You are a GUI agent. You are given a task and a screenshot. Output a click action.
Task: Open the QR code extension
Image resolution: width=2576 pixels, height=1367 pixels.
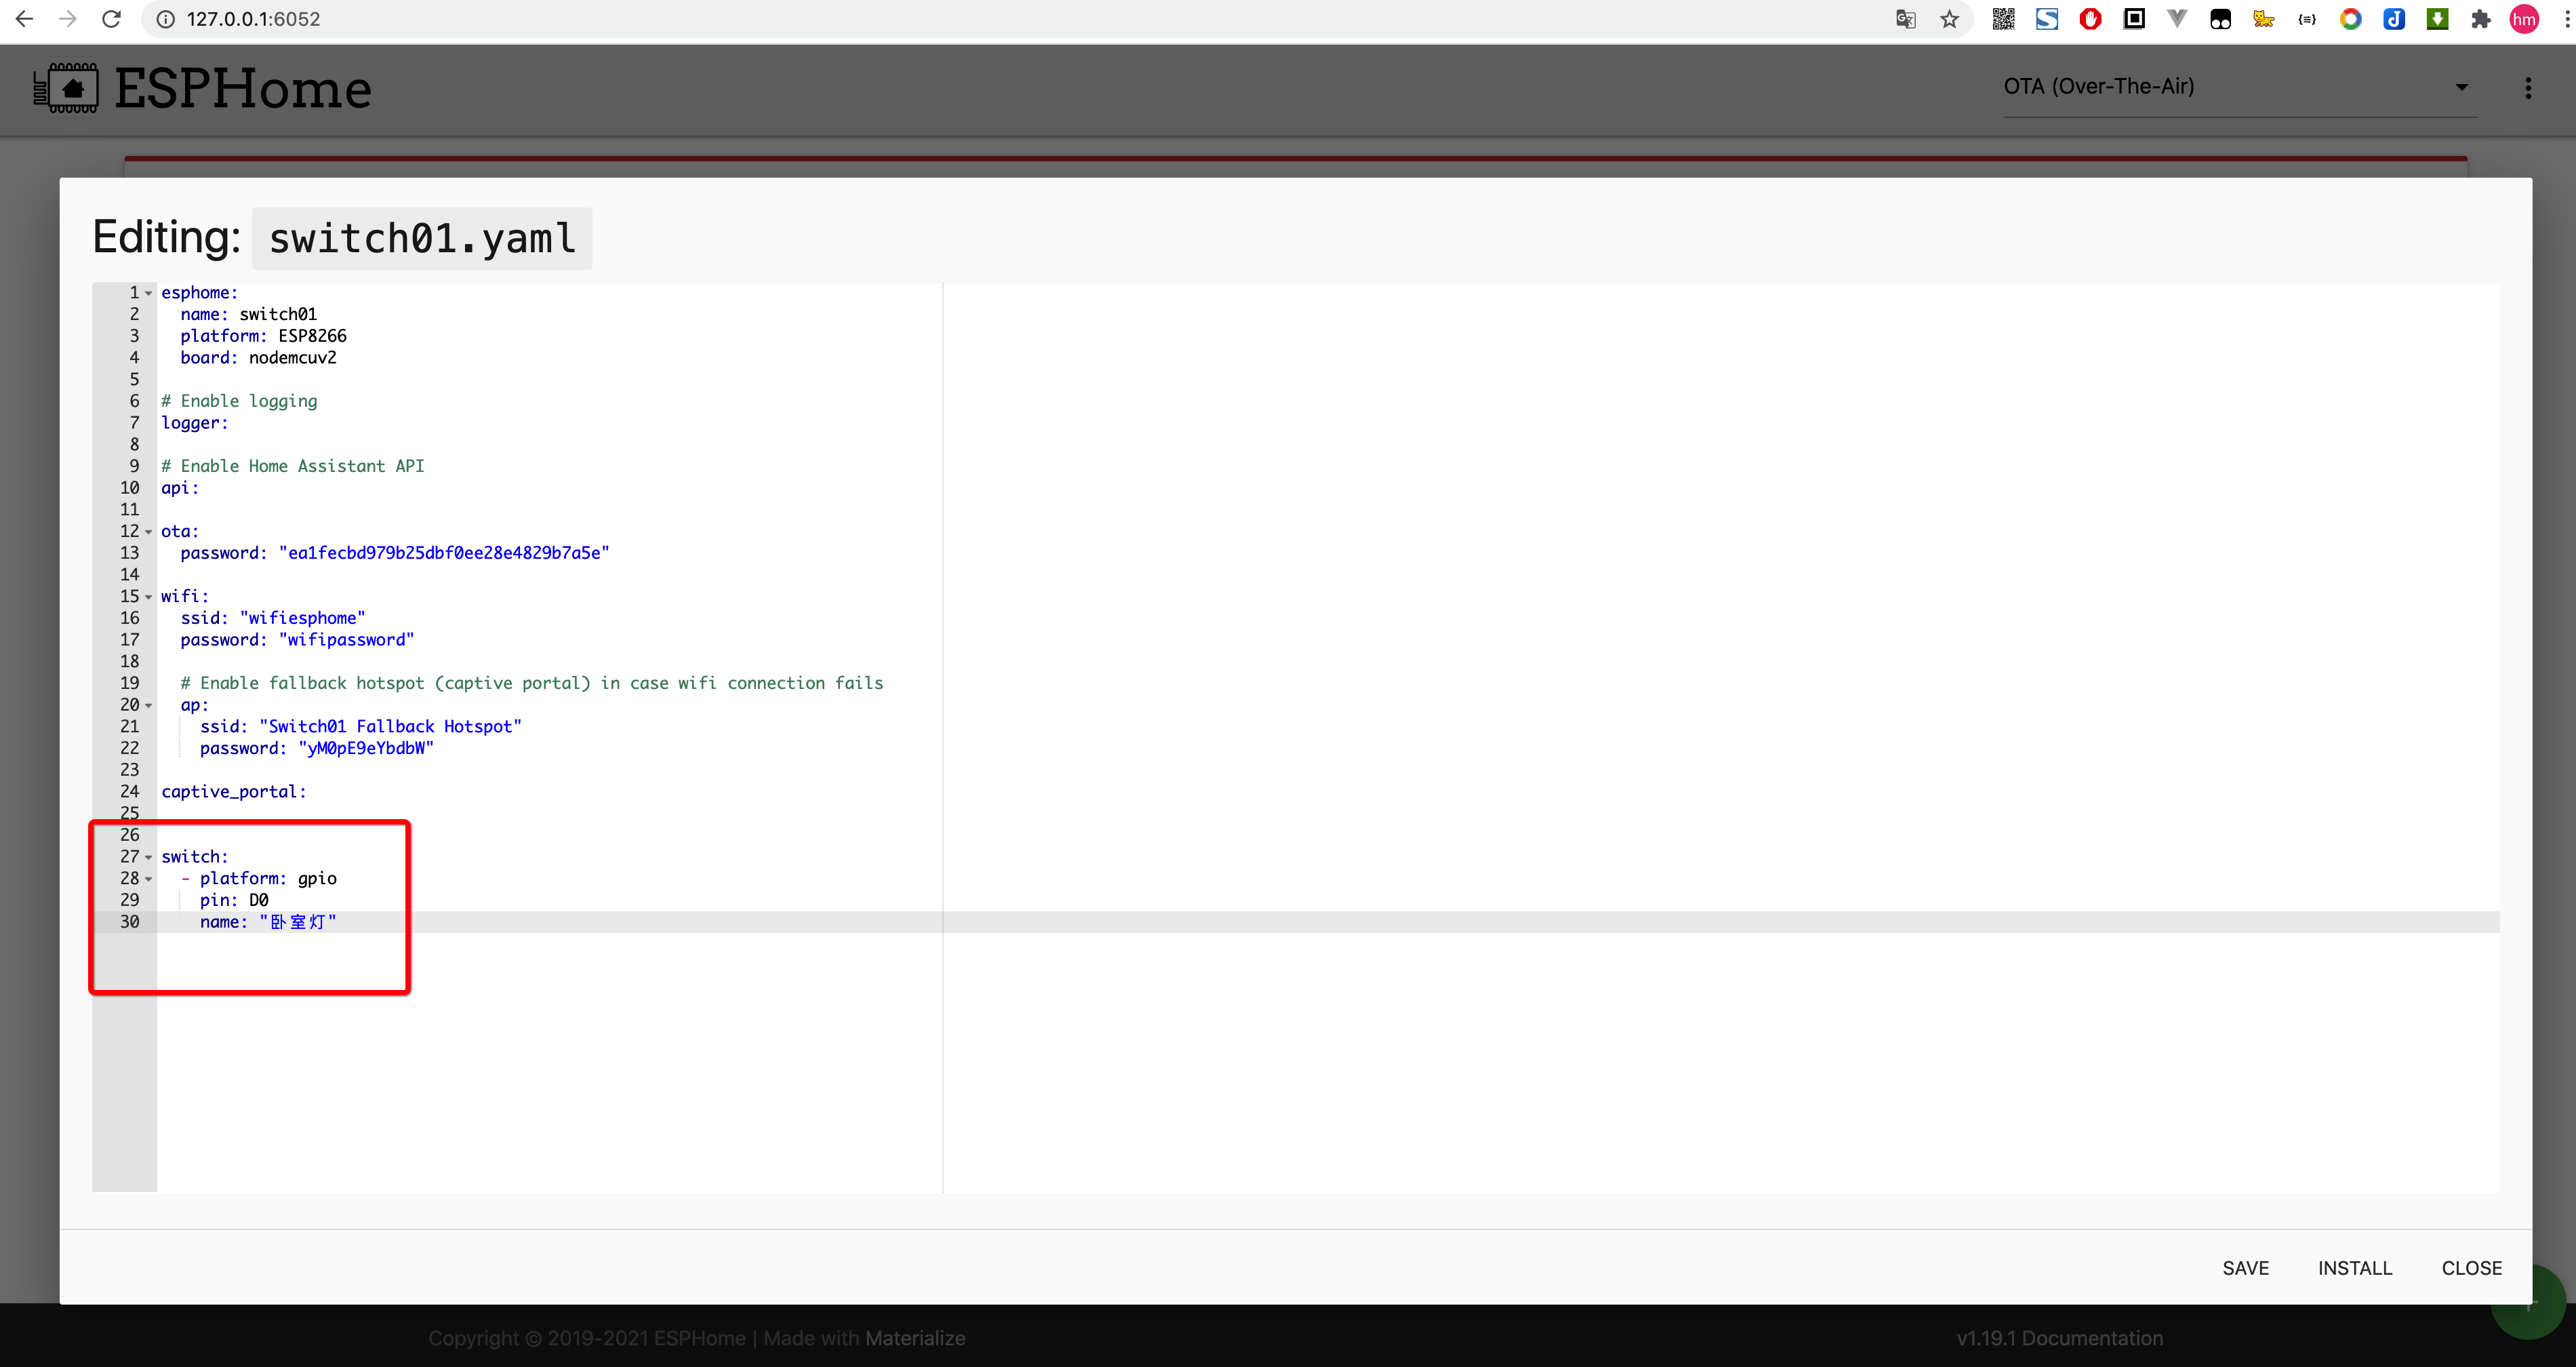[x=2003, y=19]
